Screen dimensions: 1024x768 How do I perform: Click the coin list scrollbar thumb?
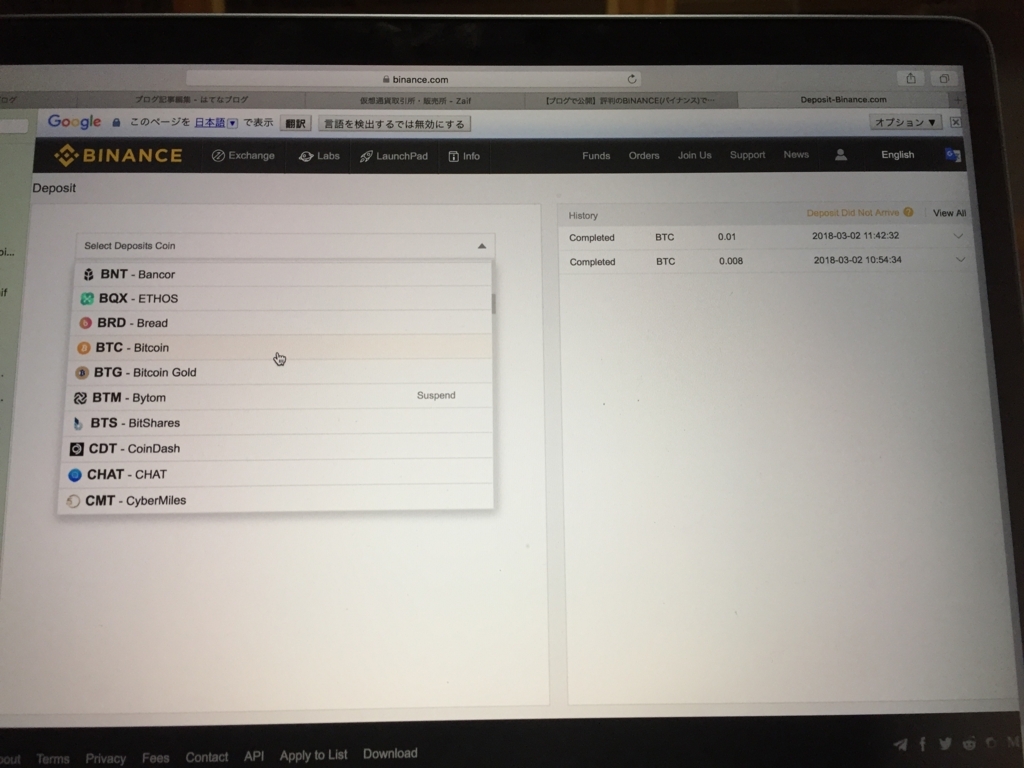pyautogui.click(x=493, y=304)
